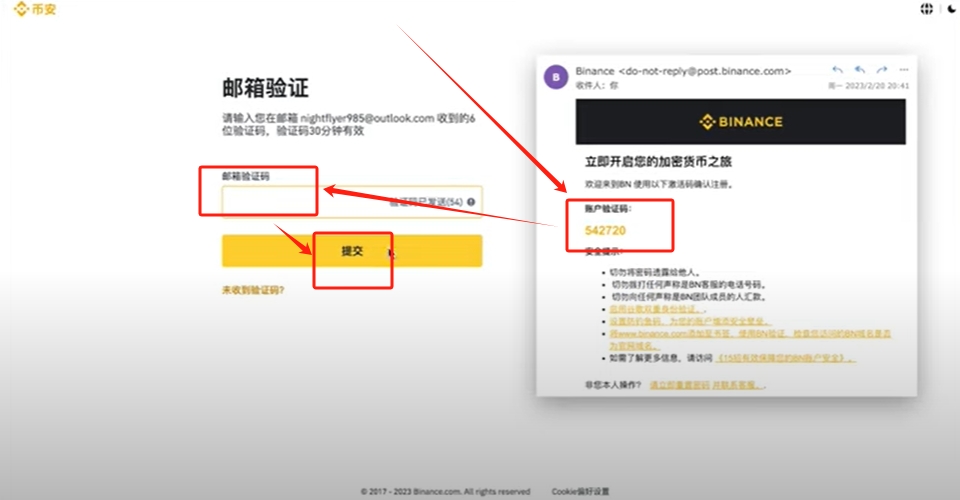Viewport: 960px width, 500px height.
Task: Click the Binance 币安 logo in the header
Action: pos(35,9)
